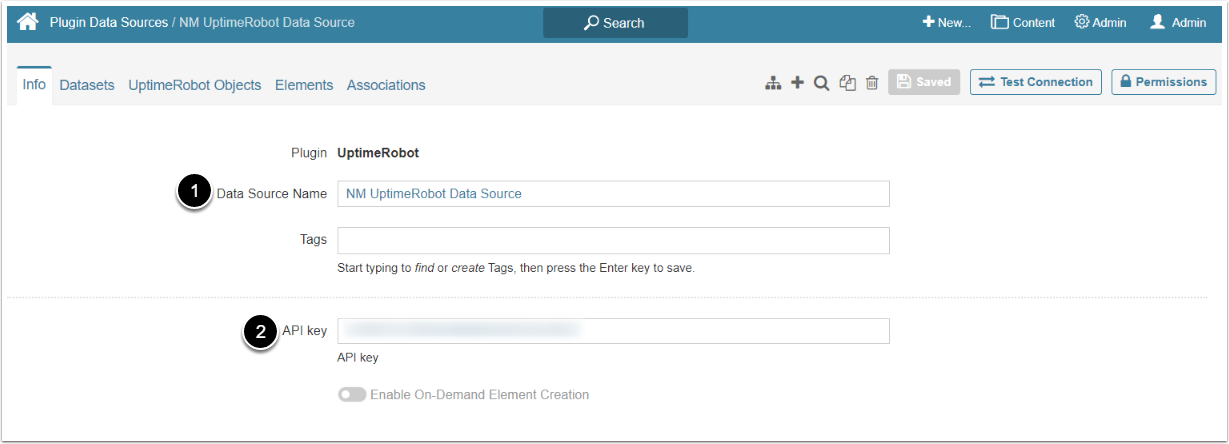Expand the New... menu in header
Viewport: 1229px width, 444px height.
pos(946,22)
